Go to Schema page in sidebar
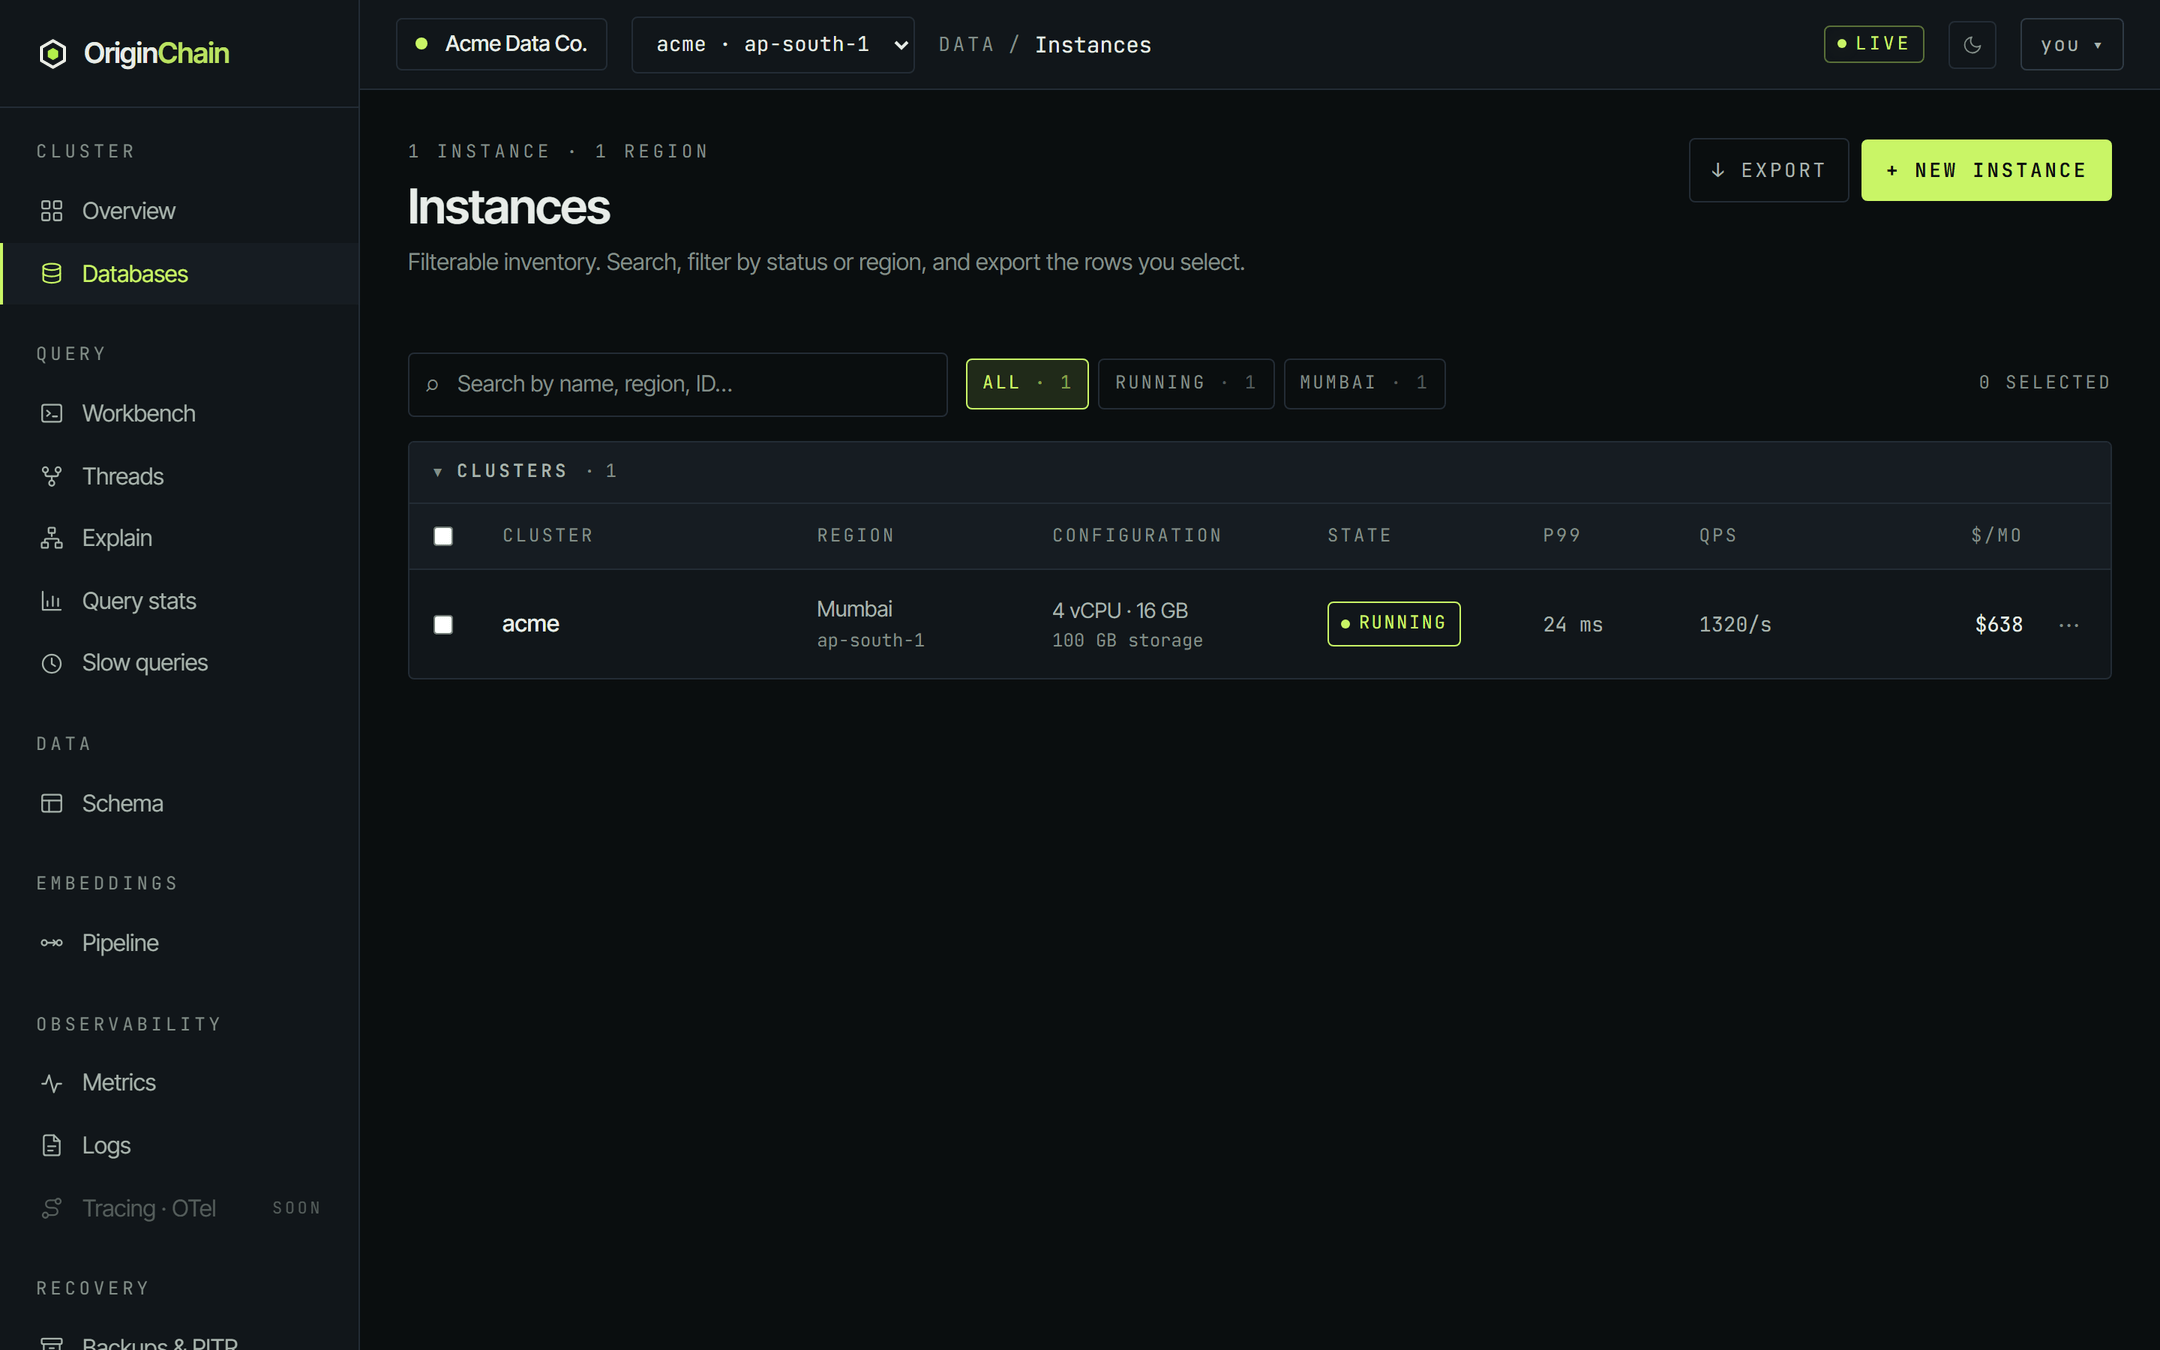This screenshot has height=1350, width=2160. tap(180, 803)
